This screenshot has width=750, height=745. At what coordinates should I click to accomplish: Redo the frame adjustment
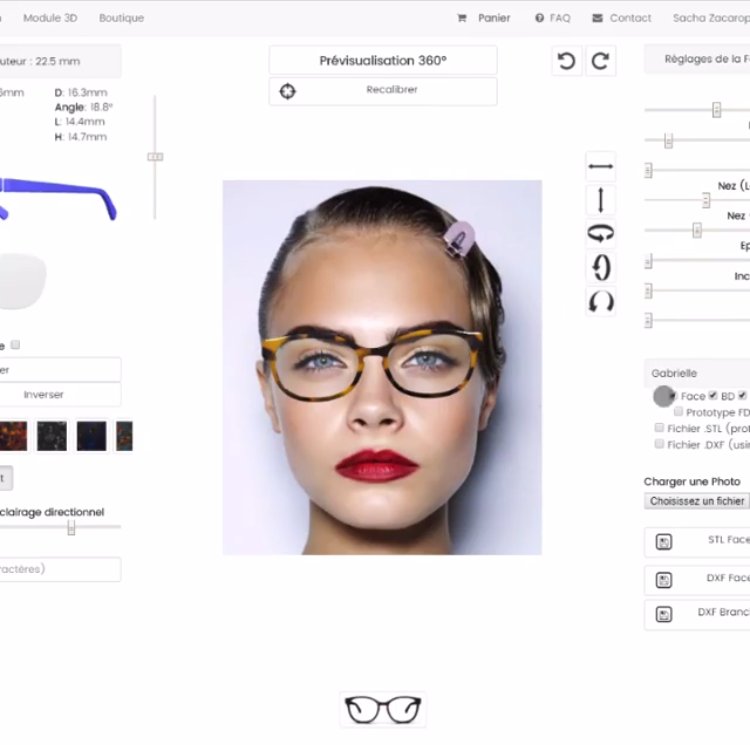pyautogui.click(x=601, y=61)
